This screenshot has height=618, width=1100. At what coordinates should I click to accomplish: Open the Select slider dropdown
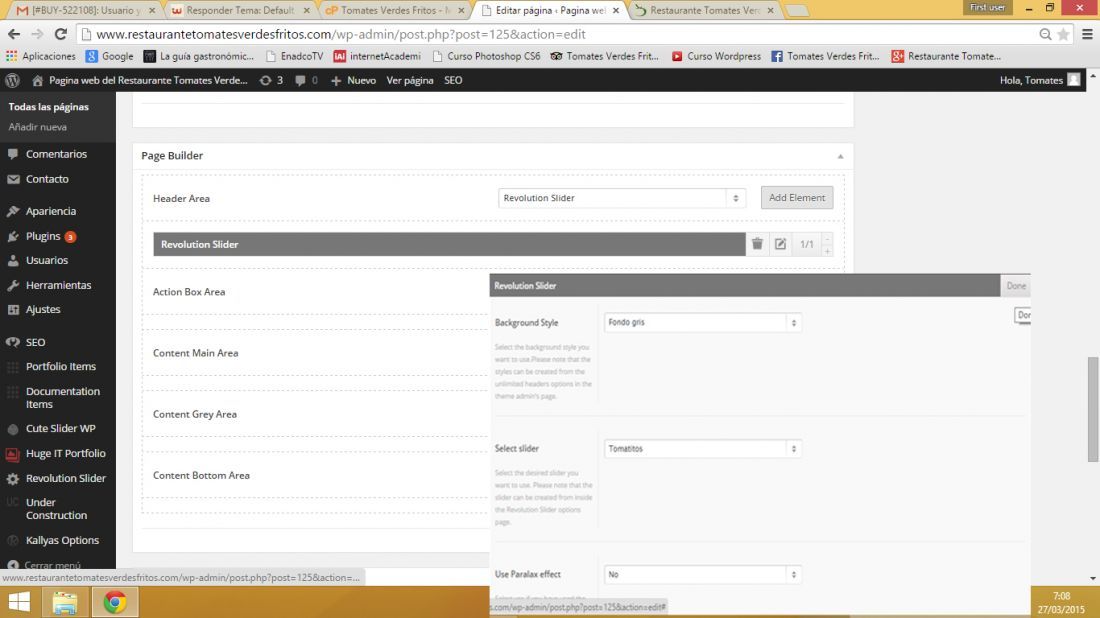coord(702,449)
